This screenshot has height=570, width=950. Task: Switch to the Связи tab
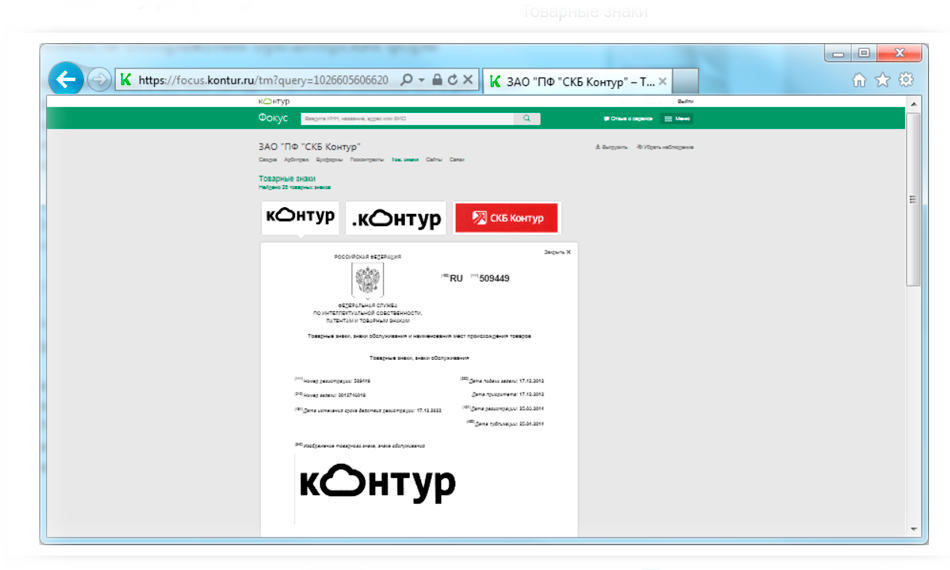tap(457, 160)
